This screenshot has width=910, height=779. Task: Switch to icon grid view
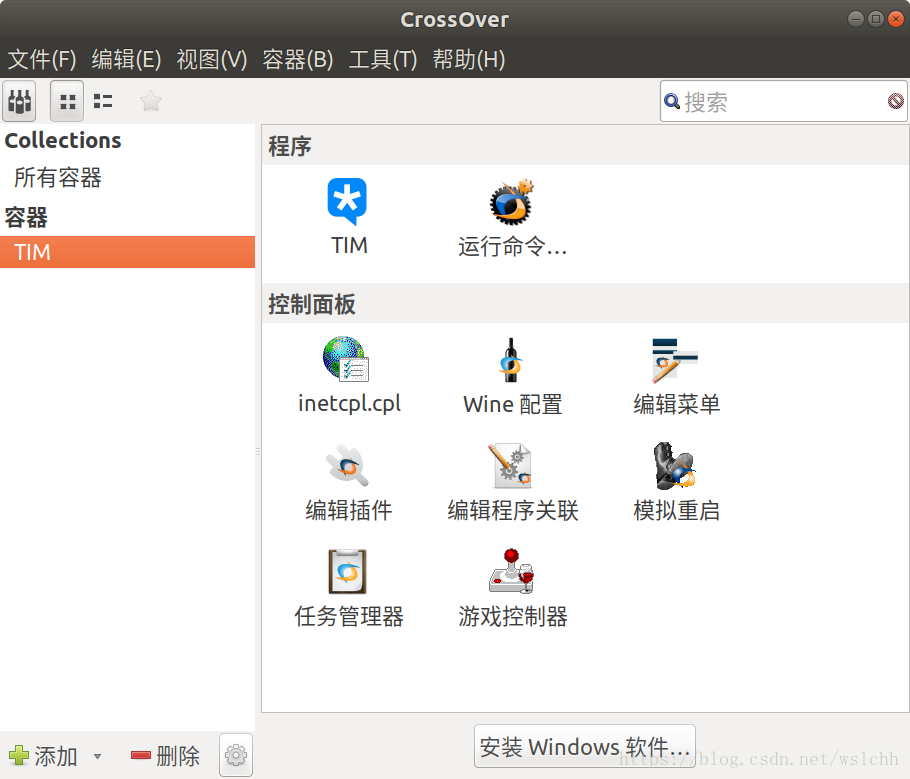pyautogui.click(x=67, y=102)
